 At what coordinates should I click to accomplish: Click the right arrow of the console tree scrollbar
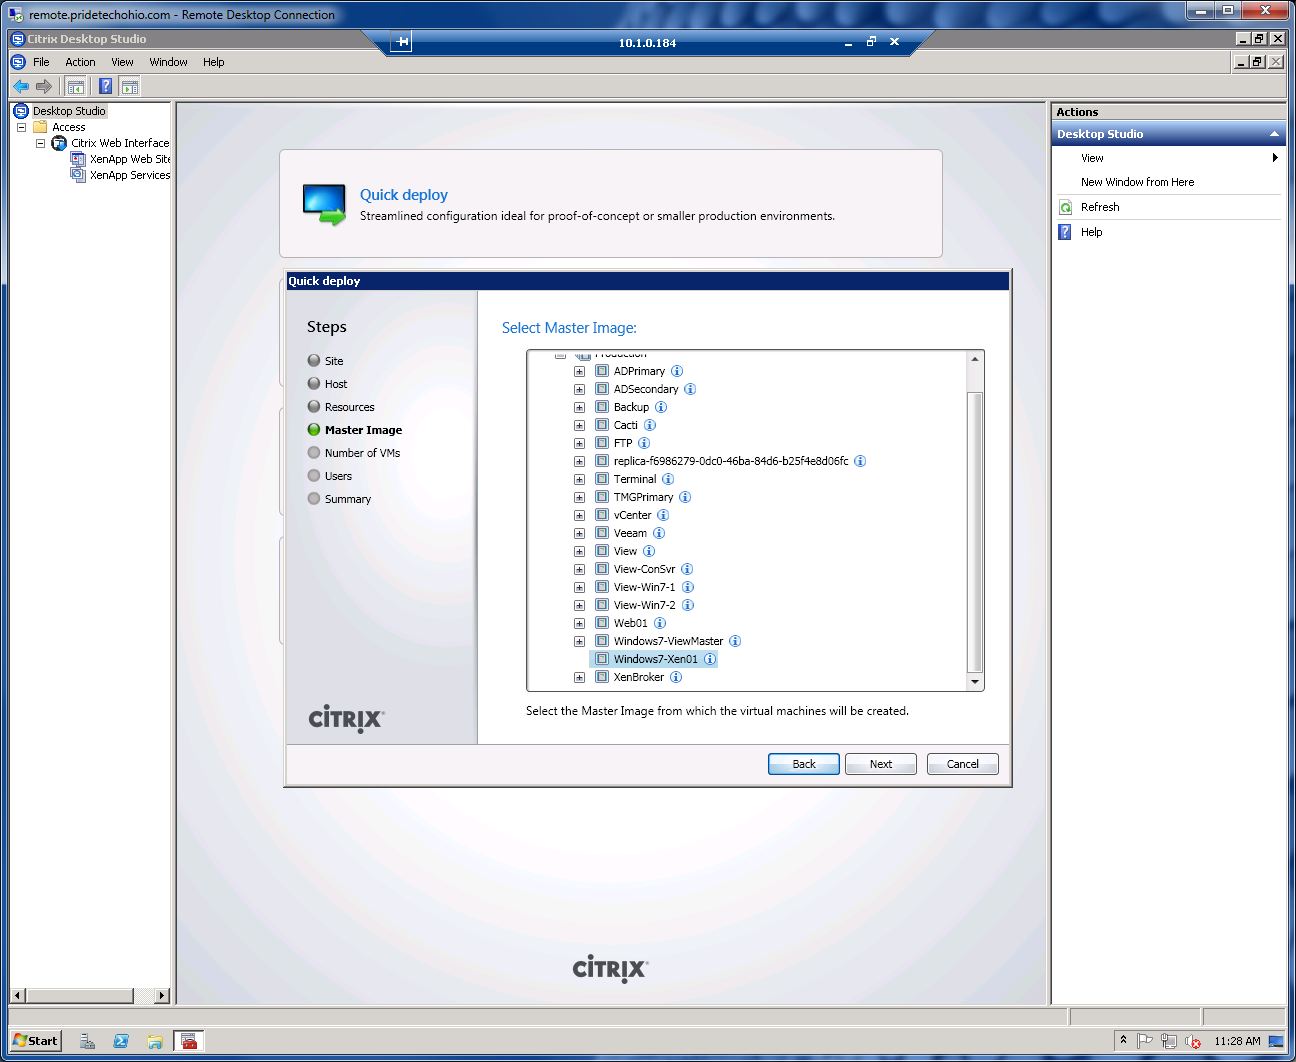[x=162, y=996]
